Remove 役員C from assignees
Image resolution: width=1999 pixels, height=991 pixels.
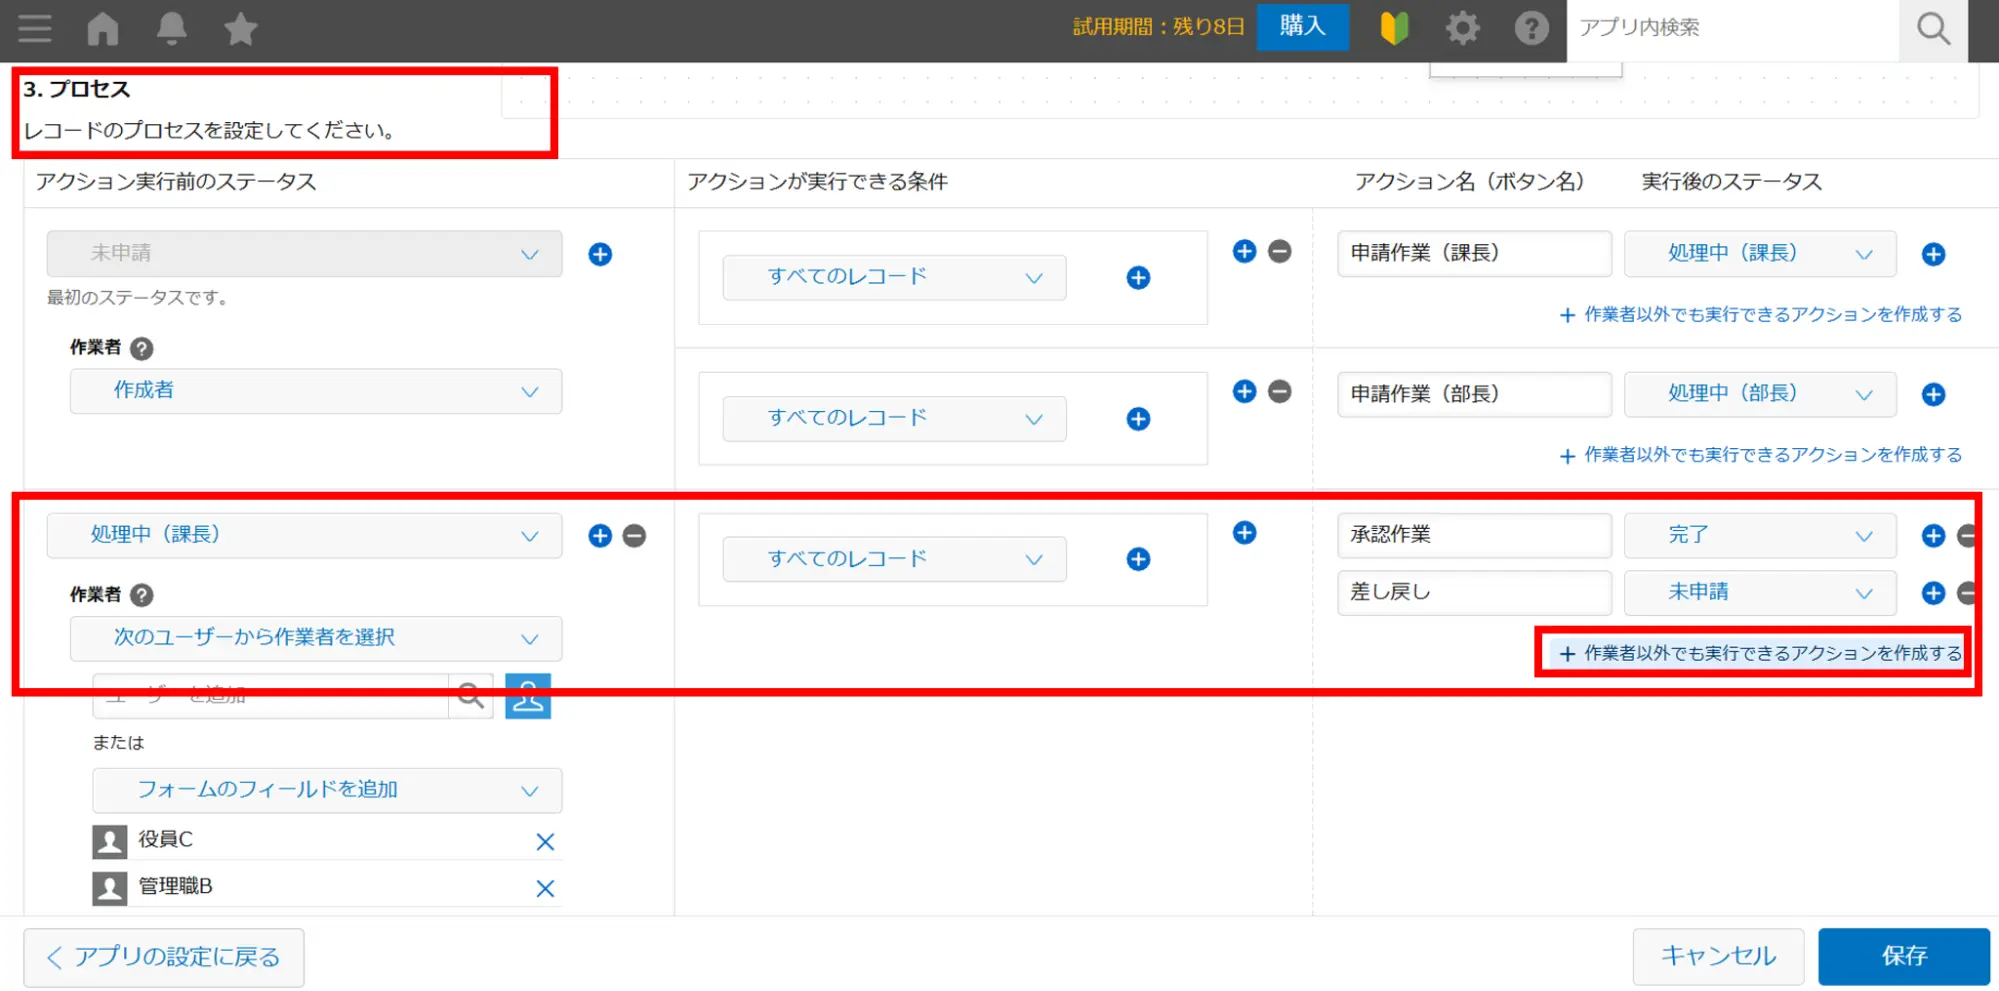(x=544, y=842)
